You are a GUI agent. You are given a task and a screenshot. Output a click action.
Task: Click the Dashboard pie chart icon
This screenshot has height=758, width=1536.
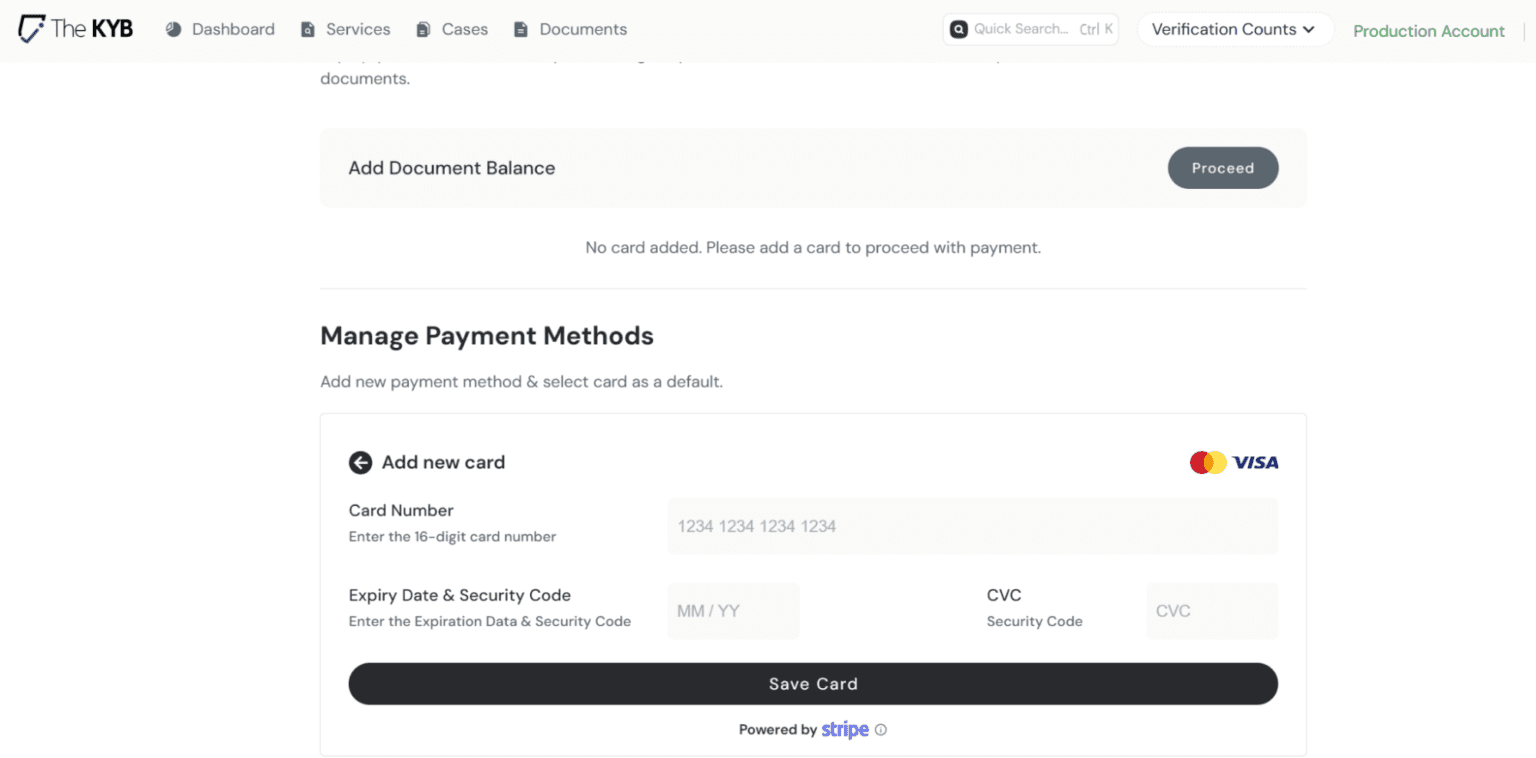(x=173, y=30)
